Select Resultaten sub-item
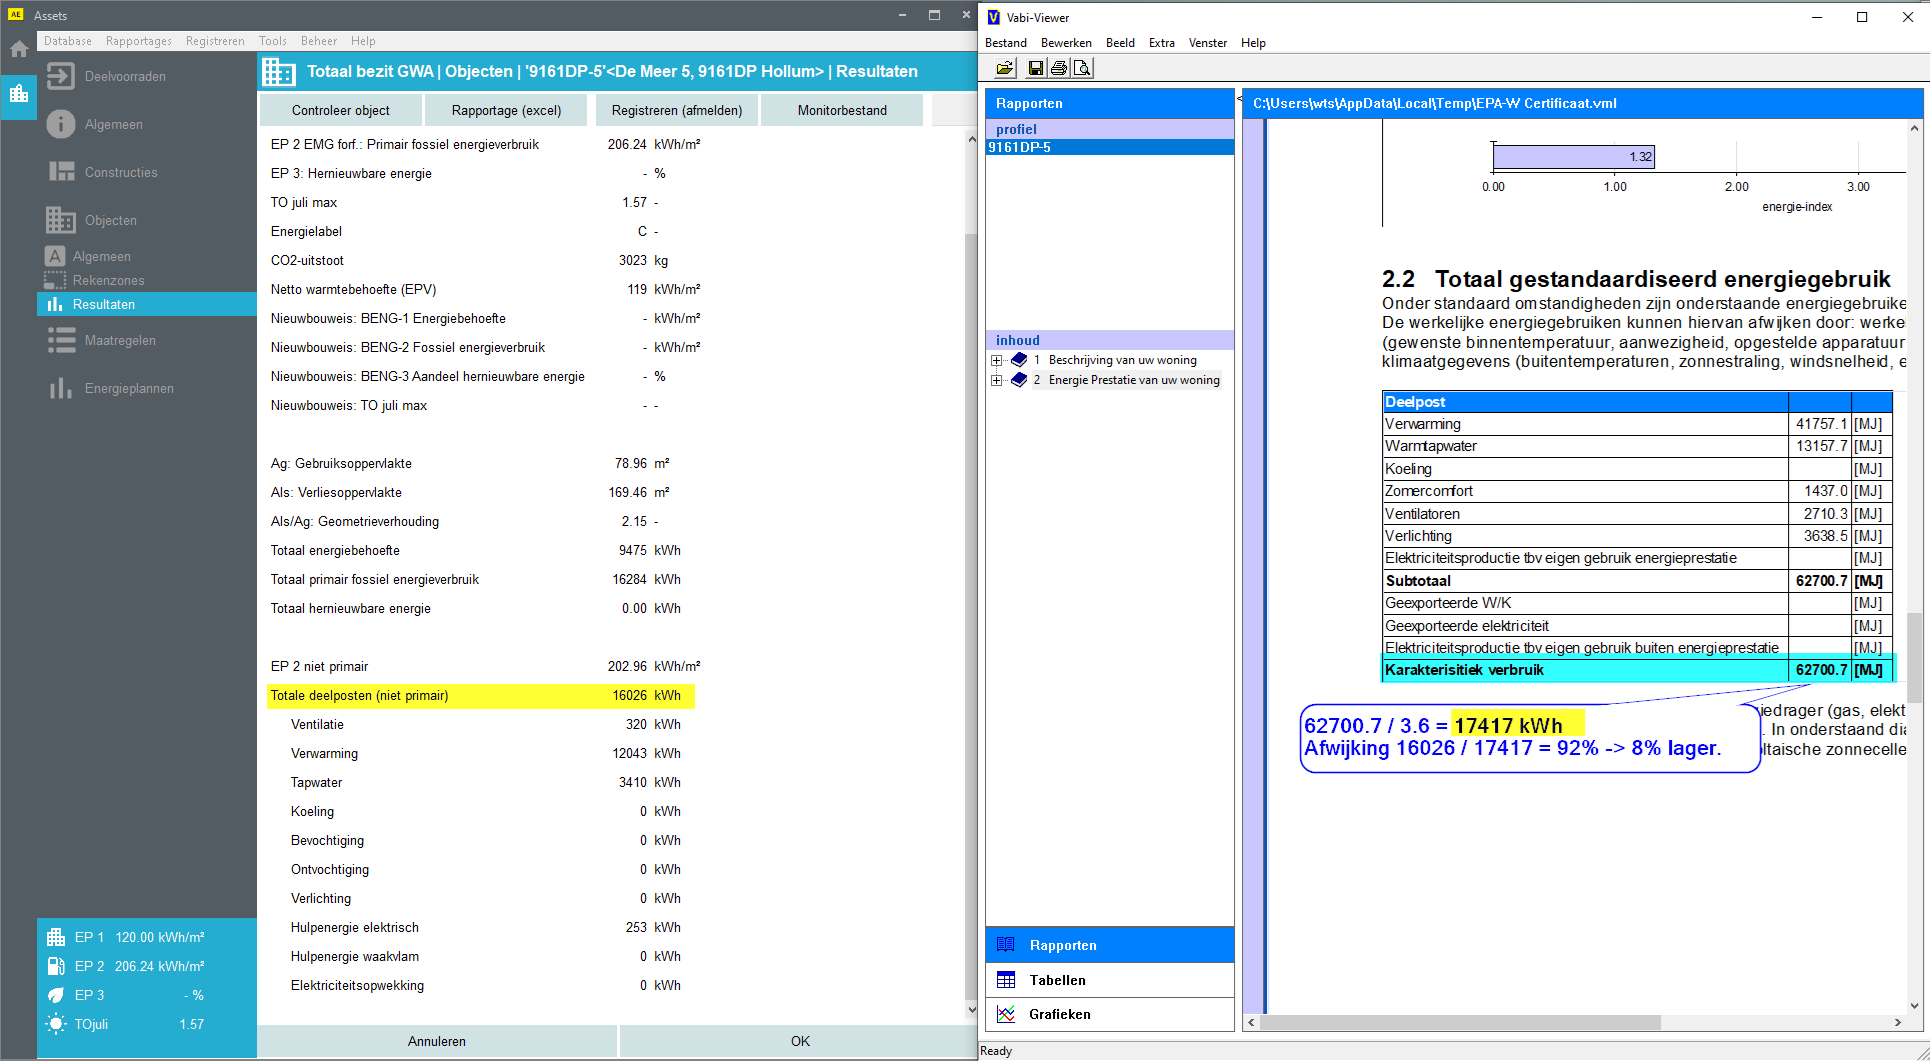Image resolution: width=1930 pixels, height=1061 pixels. point(146,304)
